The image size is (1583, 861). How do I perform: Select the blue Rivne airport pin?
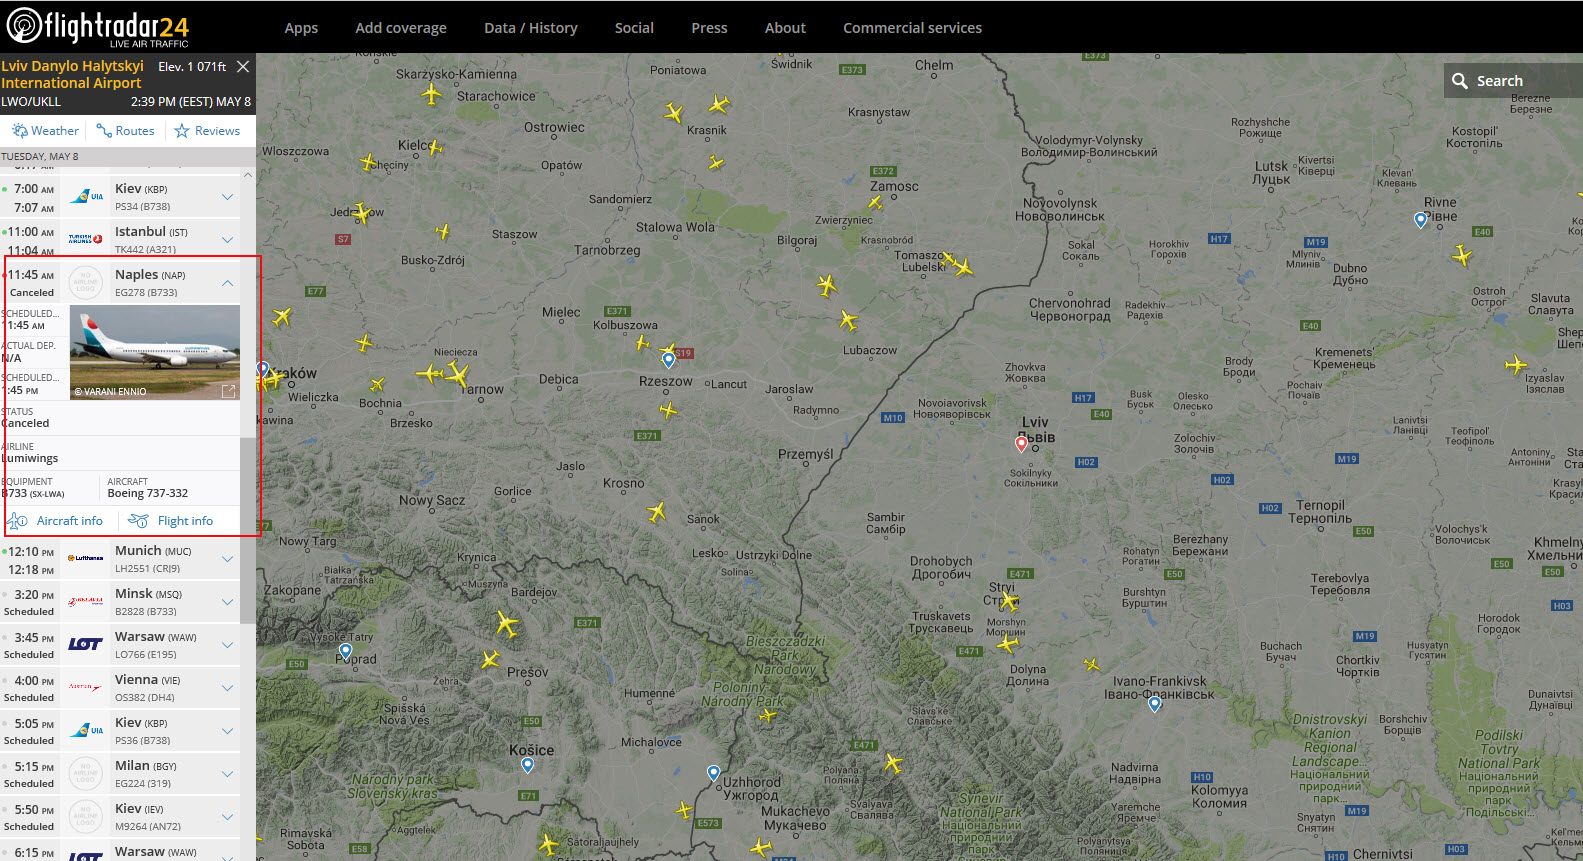(1420, 219)
